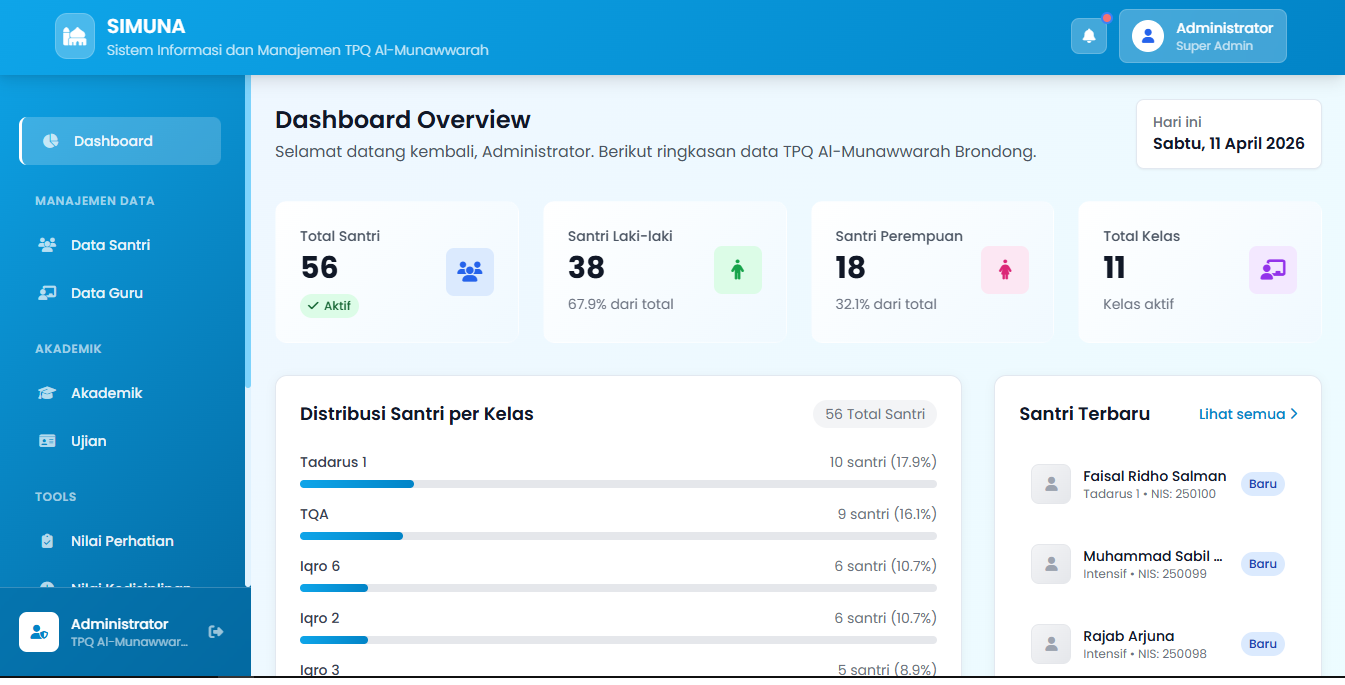
Task: Open the Dashboard menu item
Action: tap(120, 141)
